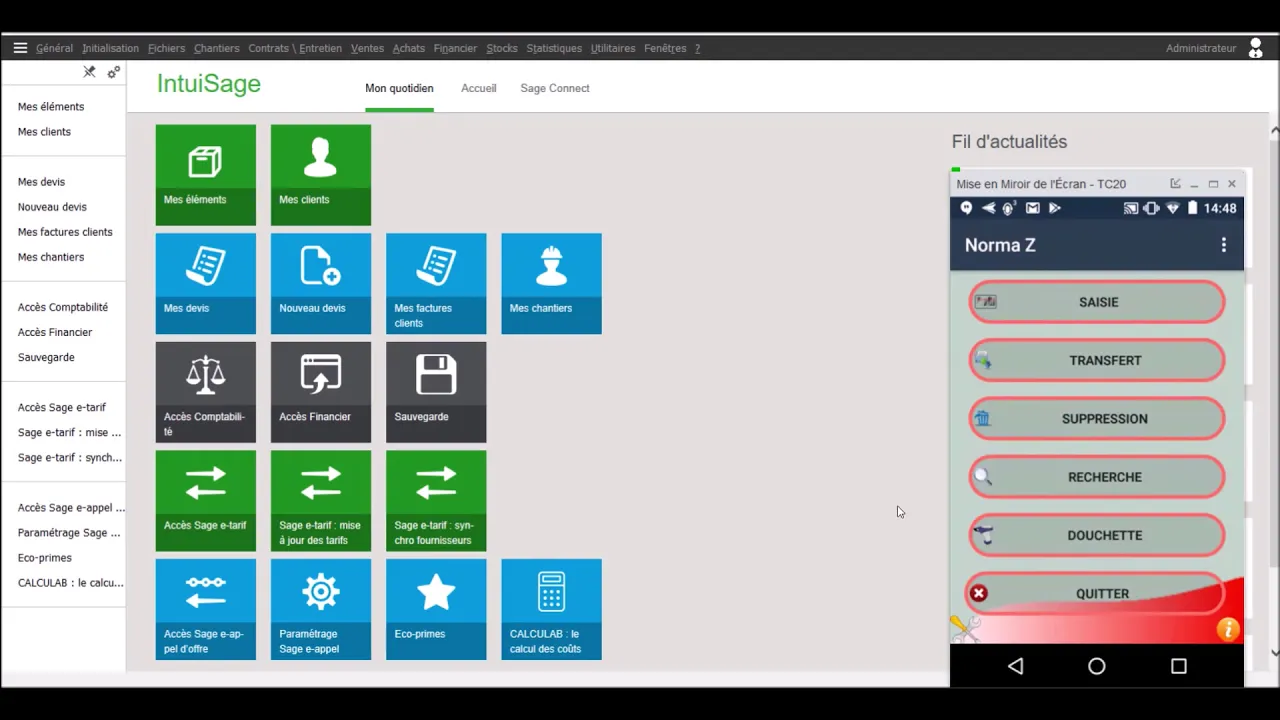Image resolution: width=1280 pixels, height=720 pixels.
Task: Open the sidebar settings gears icon
Action: 114,72
